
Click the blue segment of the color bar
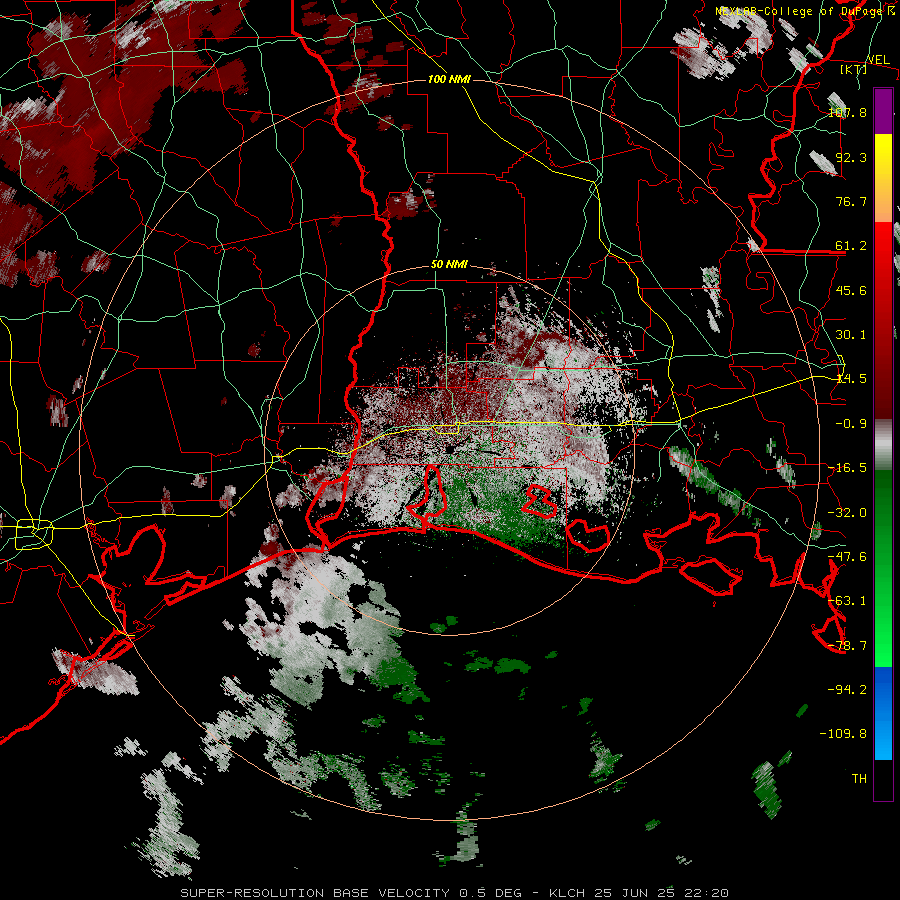click(883, 713)
